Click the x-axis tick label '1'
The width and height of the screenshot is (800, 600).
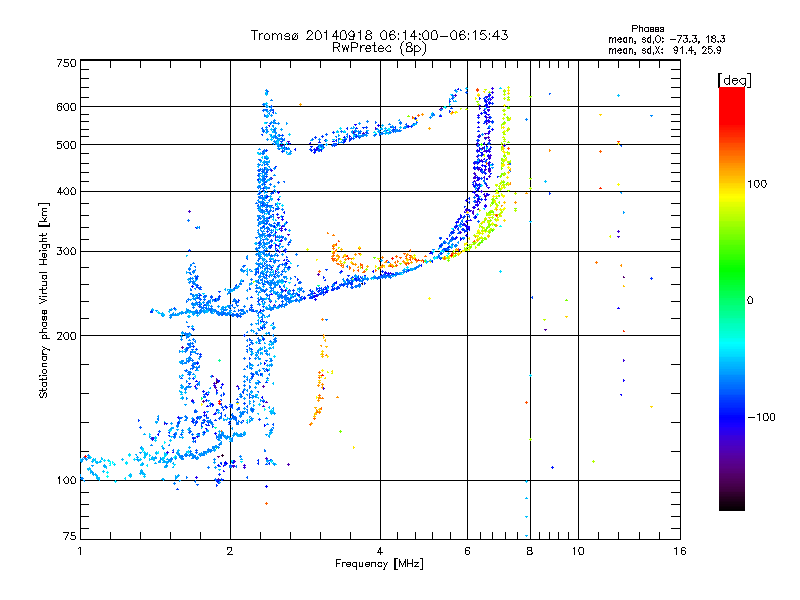[80, 551]
